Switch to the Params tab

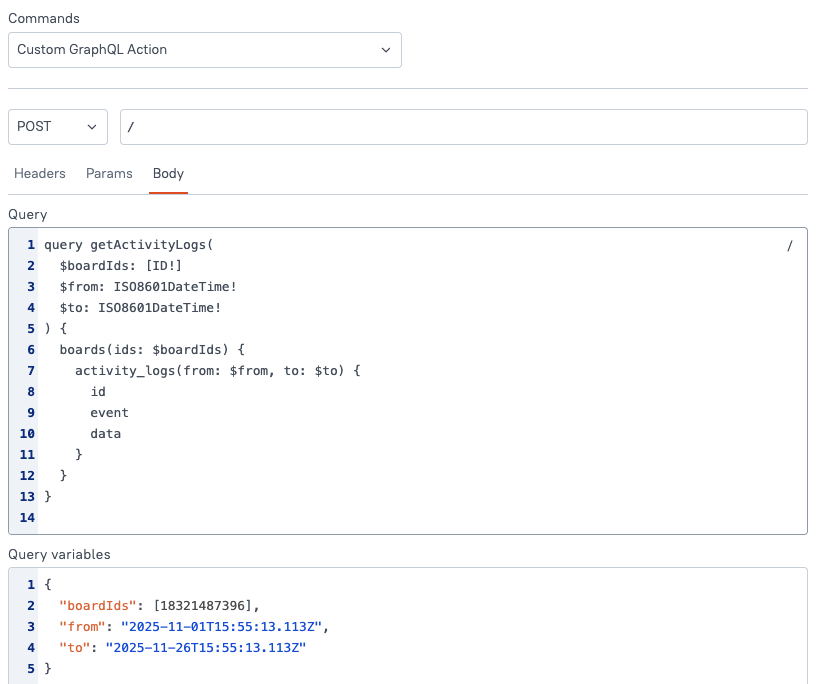tap(109, 174)
